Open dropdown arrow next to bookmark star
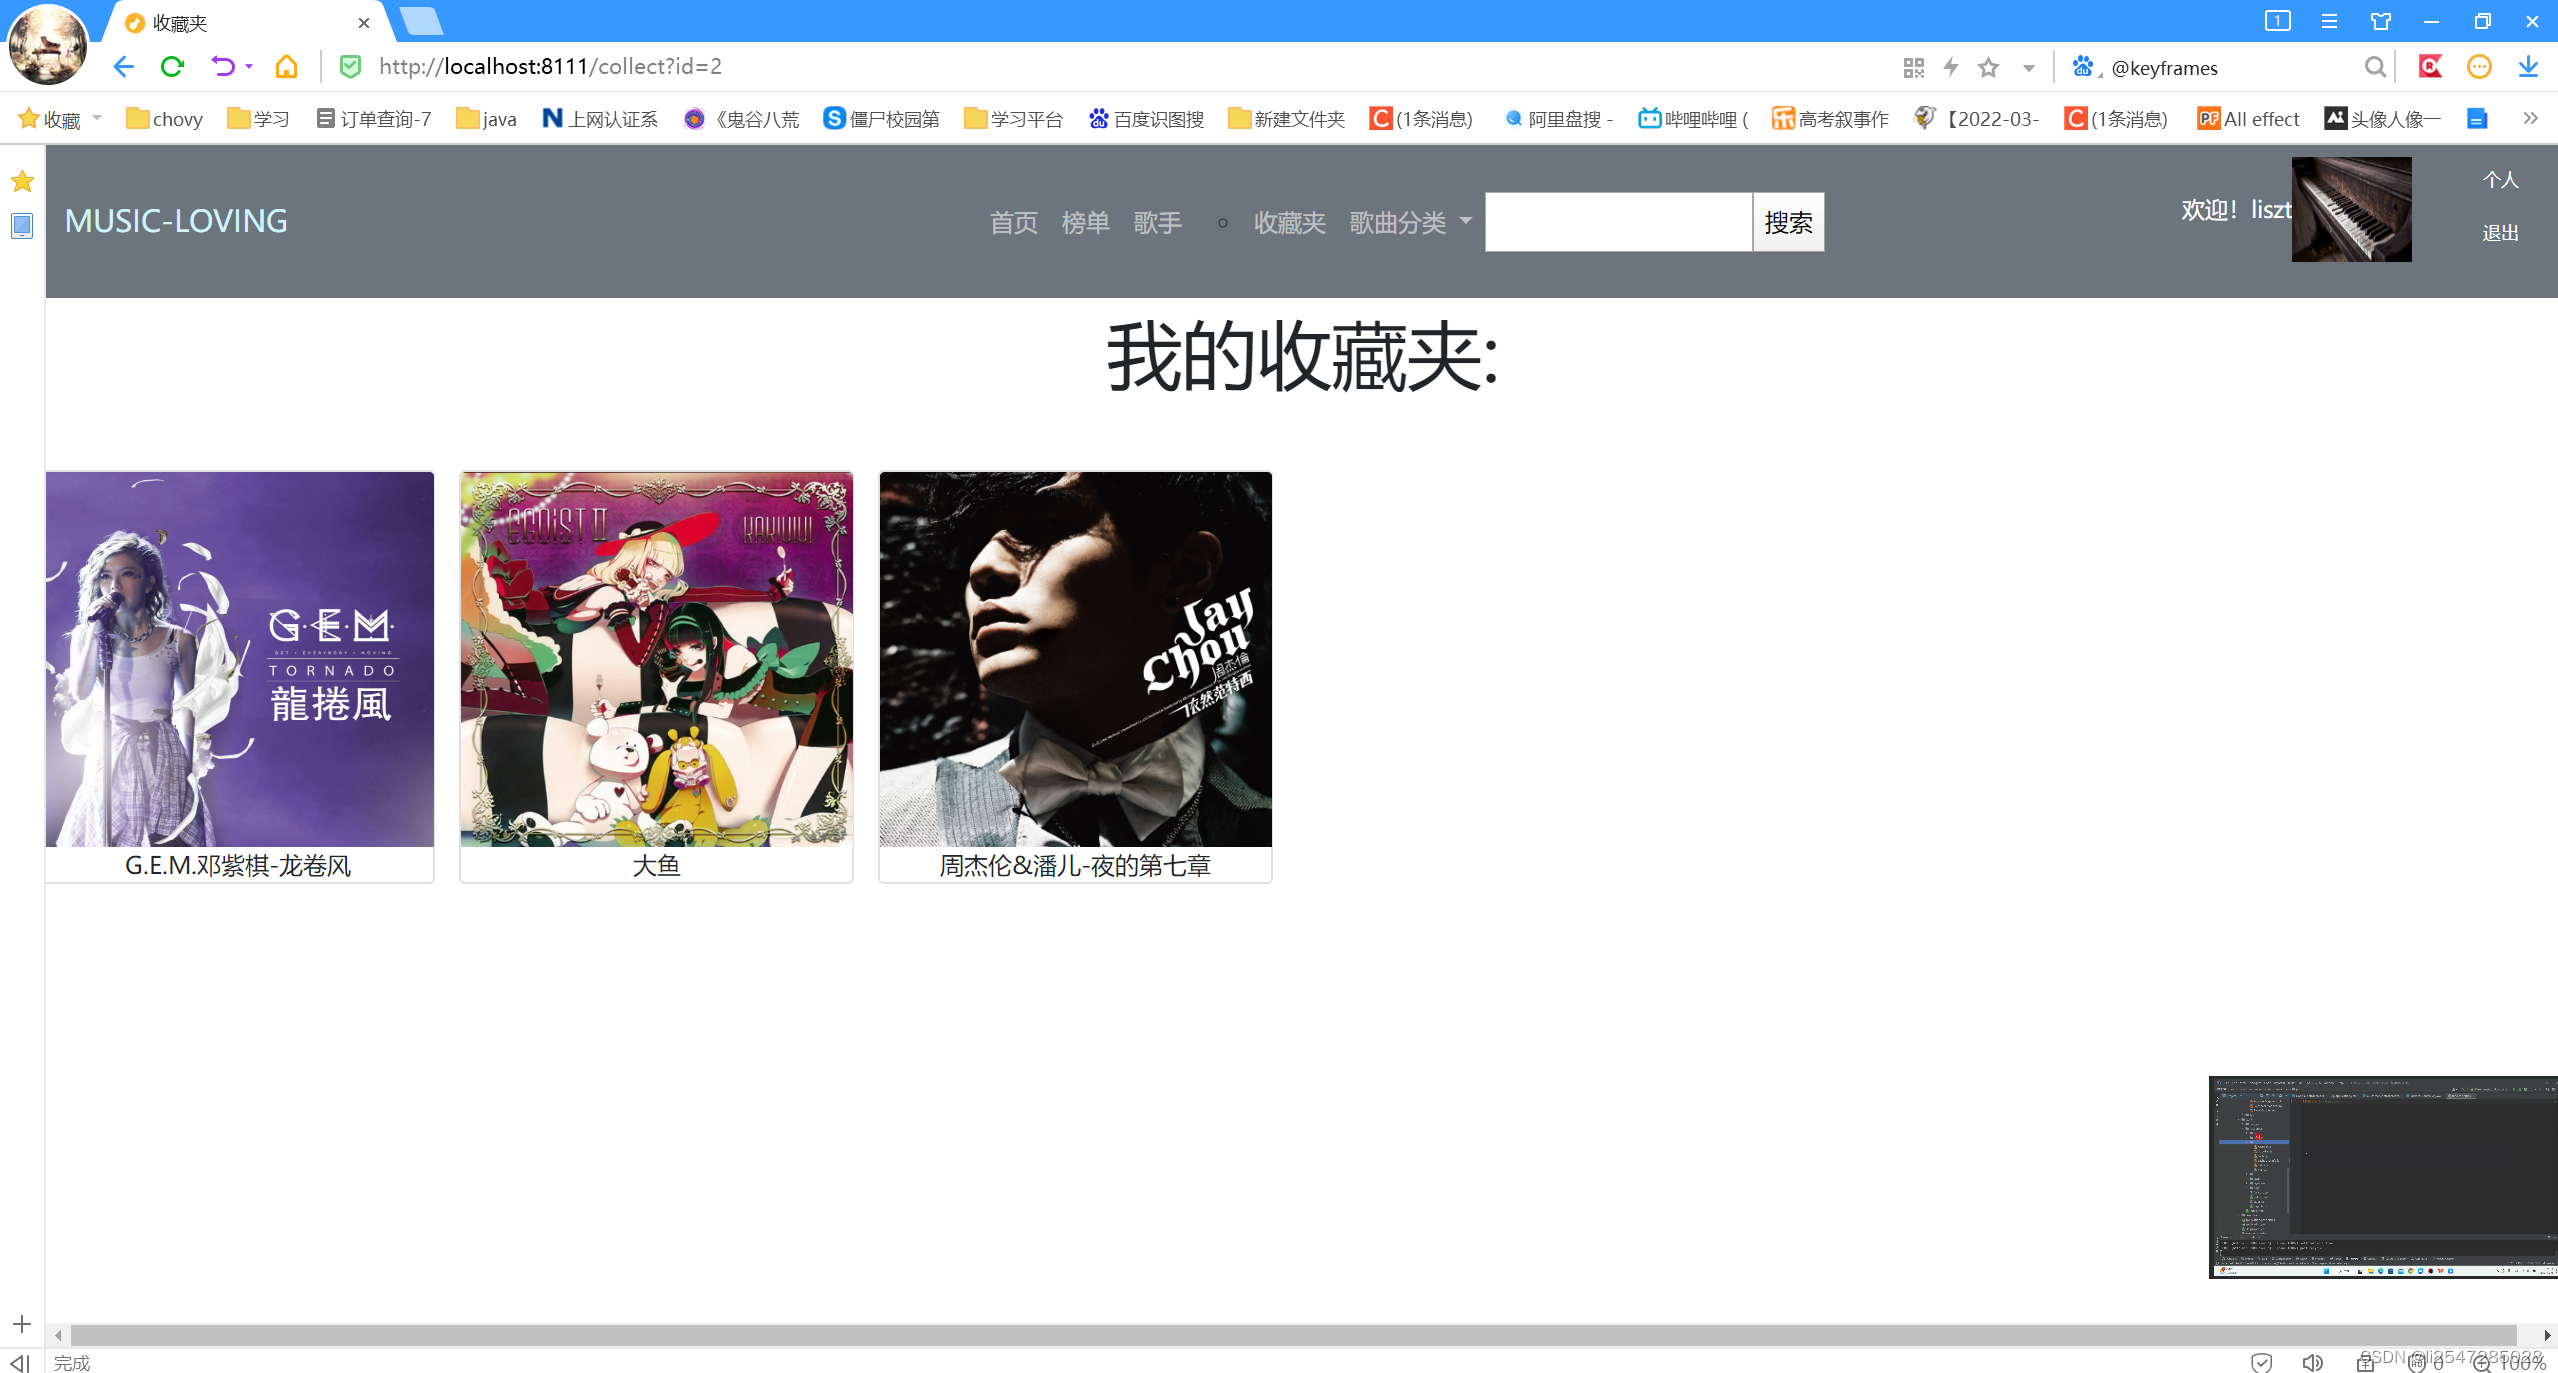This screenshot has width=2558, height=1373. coord(2029,67)
